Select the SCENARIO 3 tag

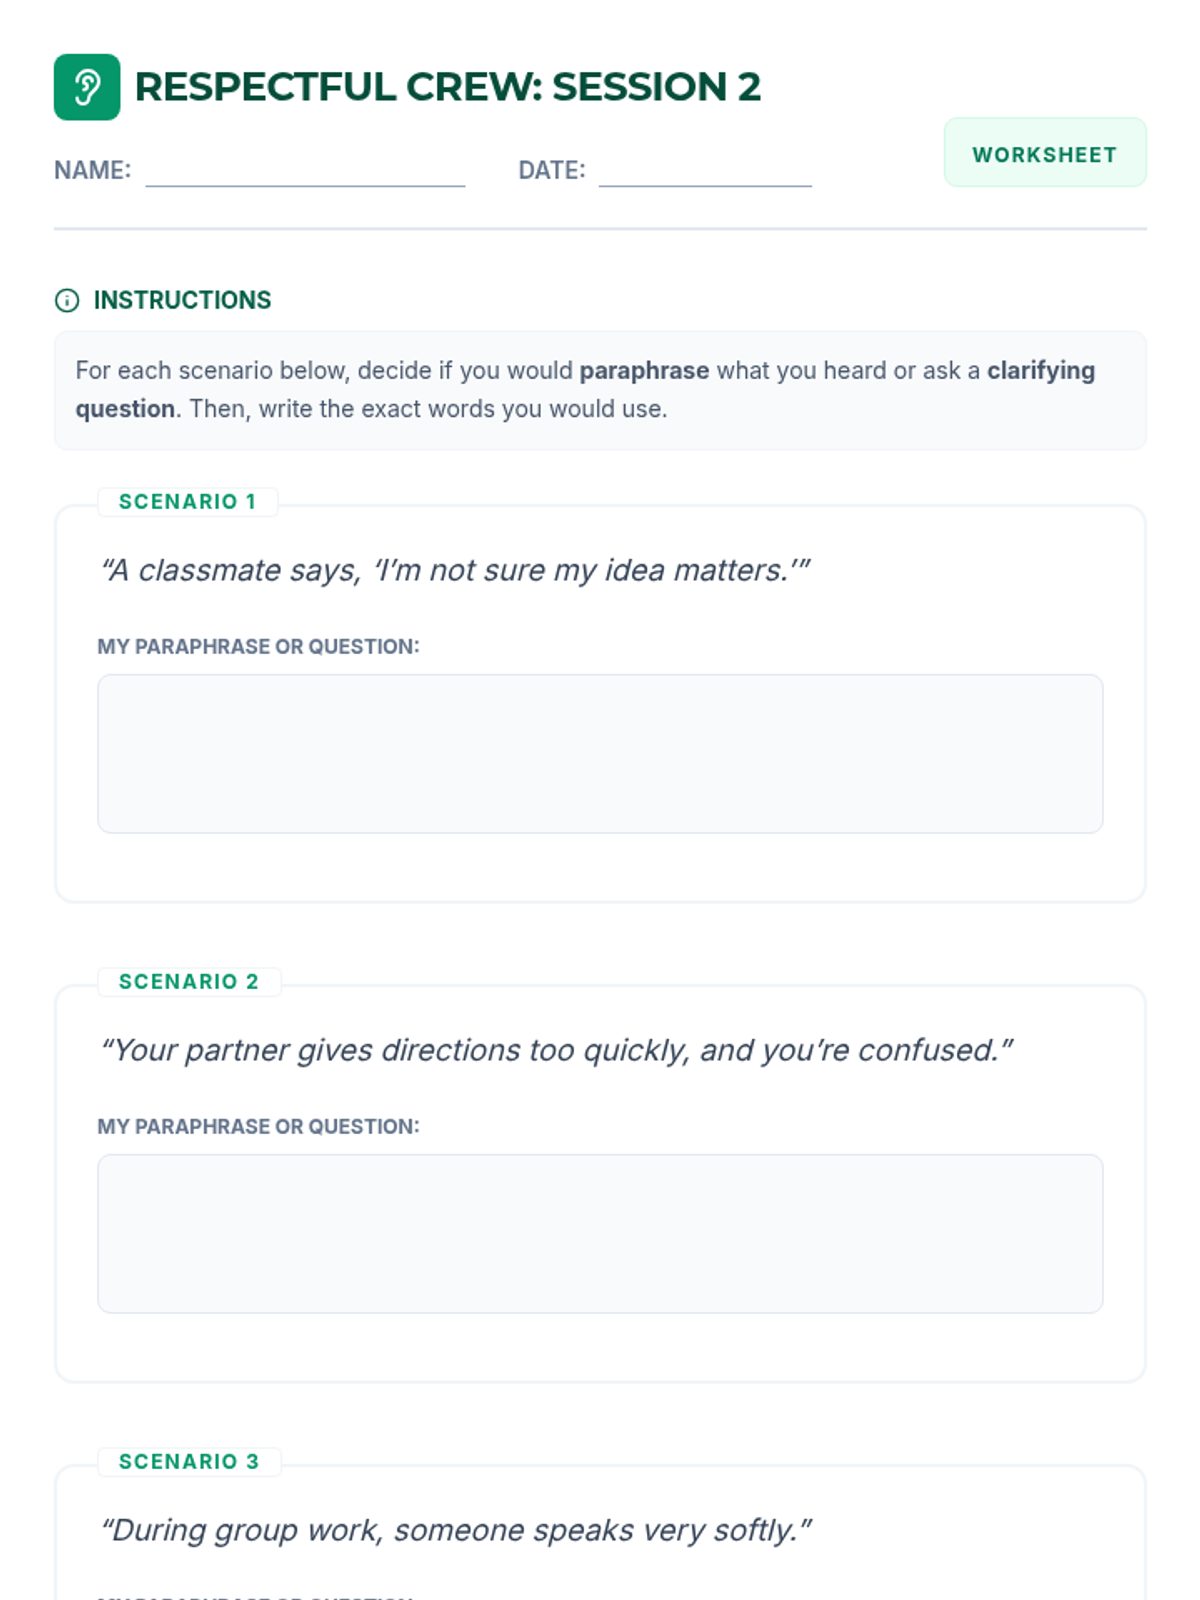(189, 1462)
